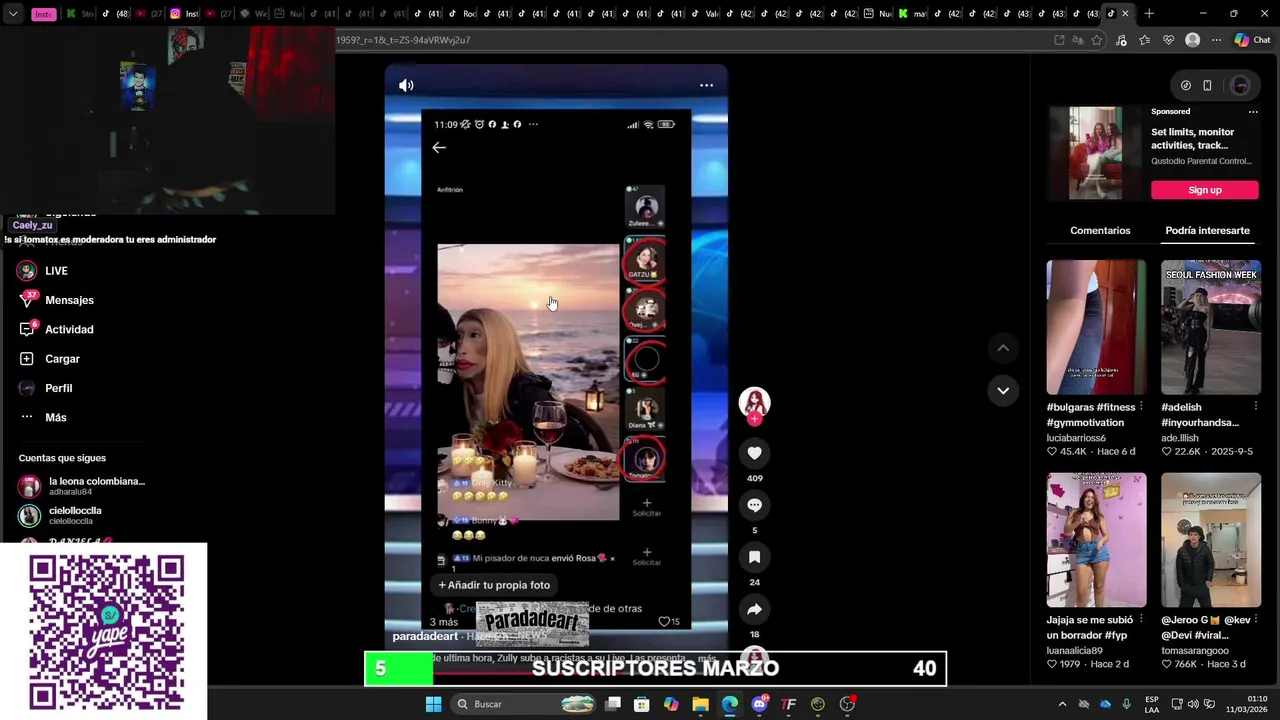Open la leona colombiana followed account

[x=82, y=486]
